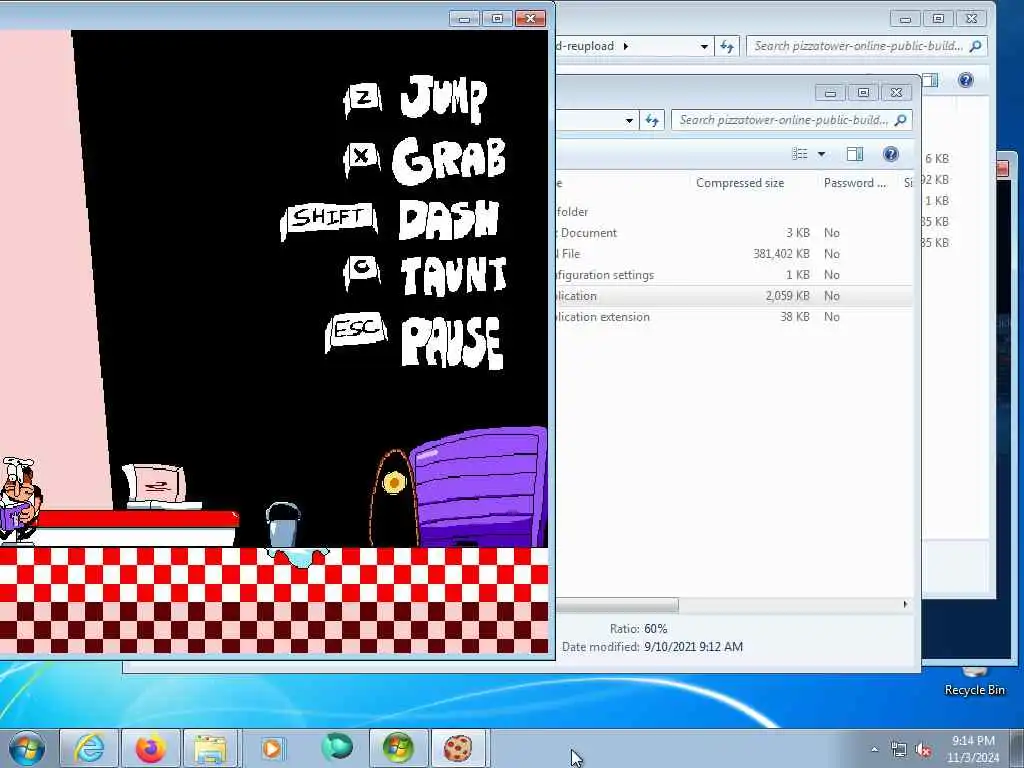
Task: Open Windows Explorer from the taskbar
Action: (210, 748)
